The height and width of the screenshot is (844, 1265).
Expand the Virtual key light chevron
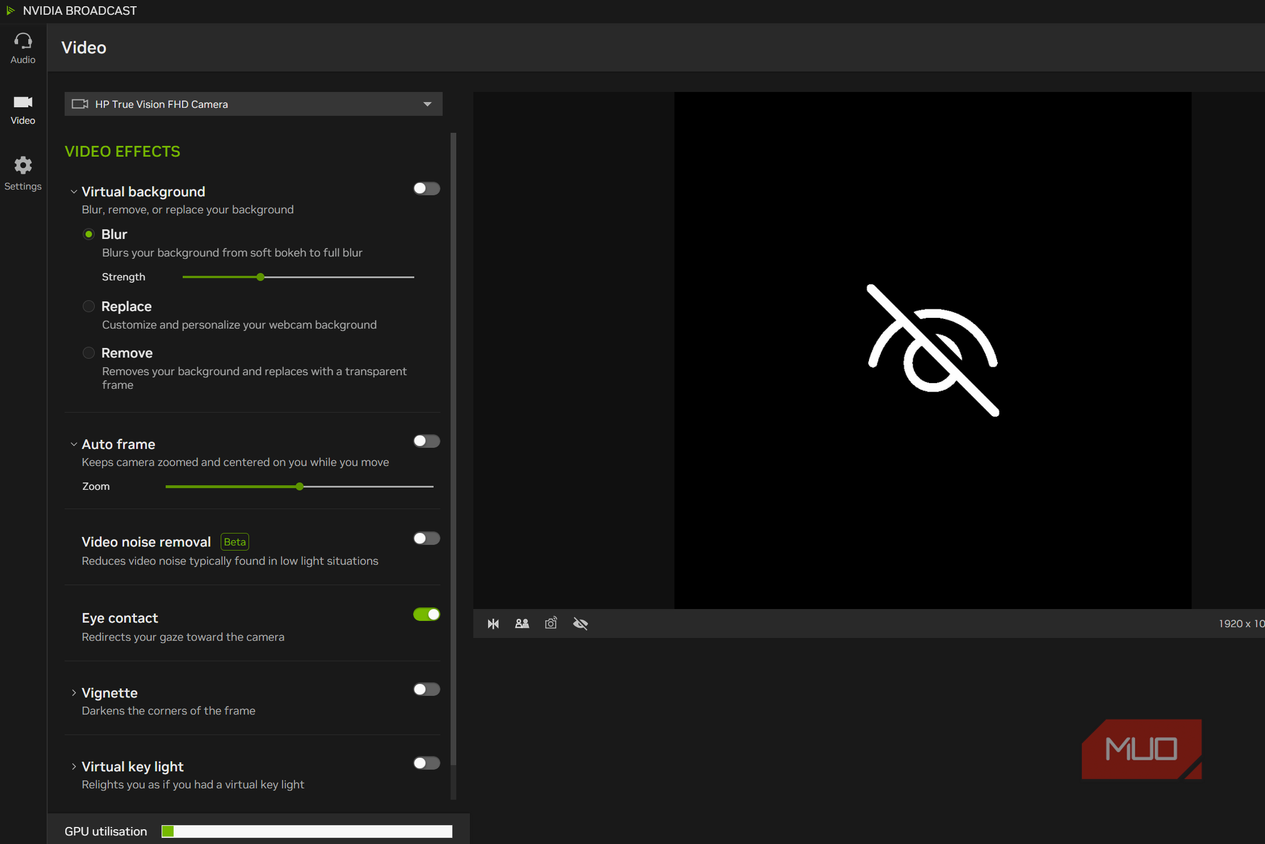pyautogui.click(x=73, y=767)
